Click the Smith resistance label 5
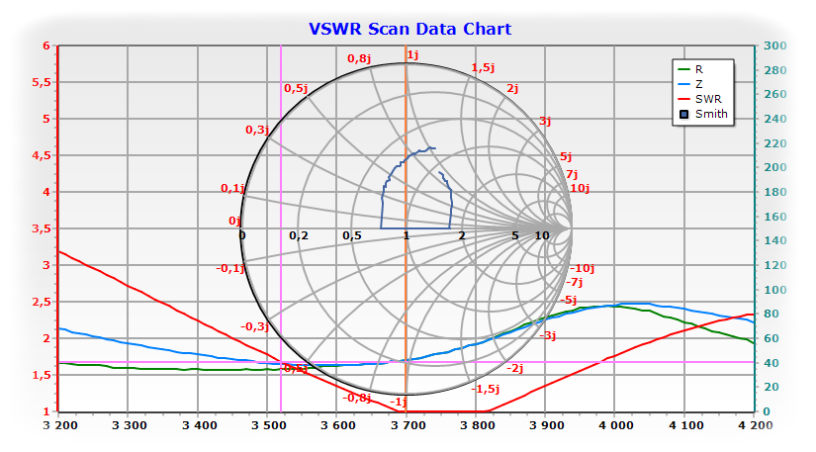The width and height of the screenshot is (816, 452). 515,236
